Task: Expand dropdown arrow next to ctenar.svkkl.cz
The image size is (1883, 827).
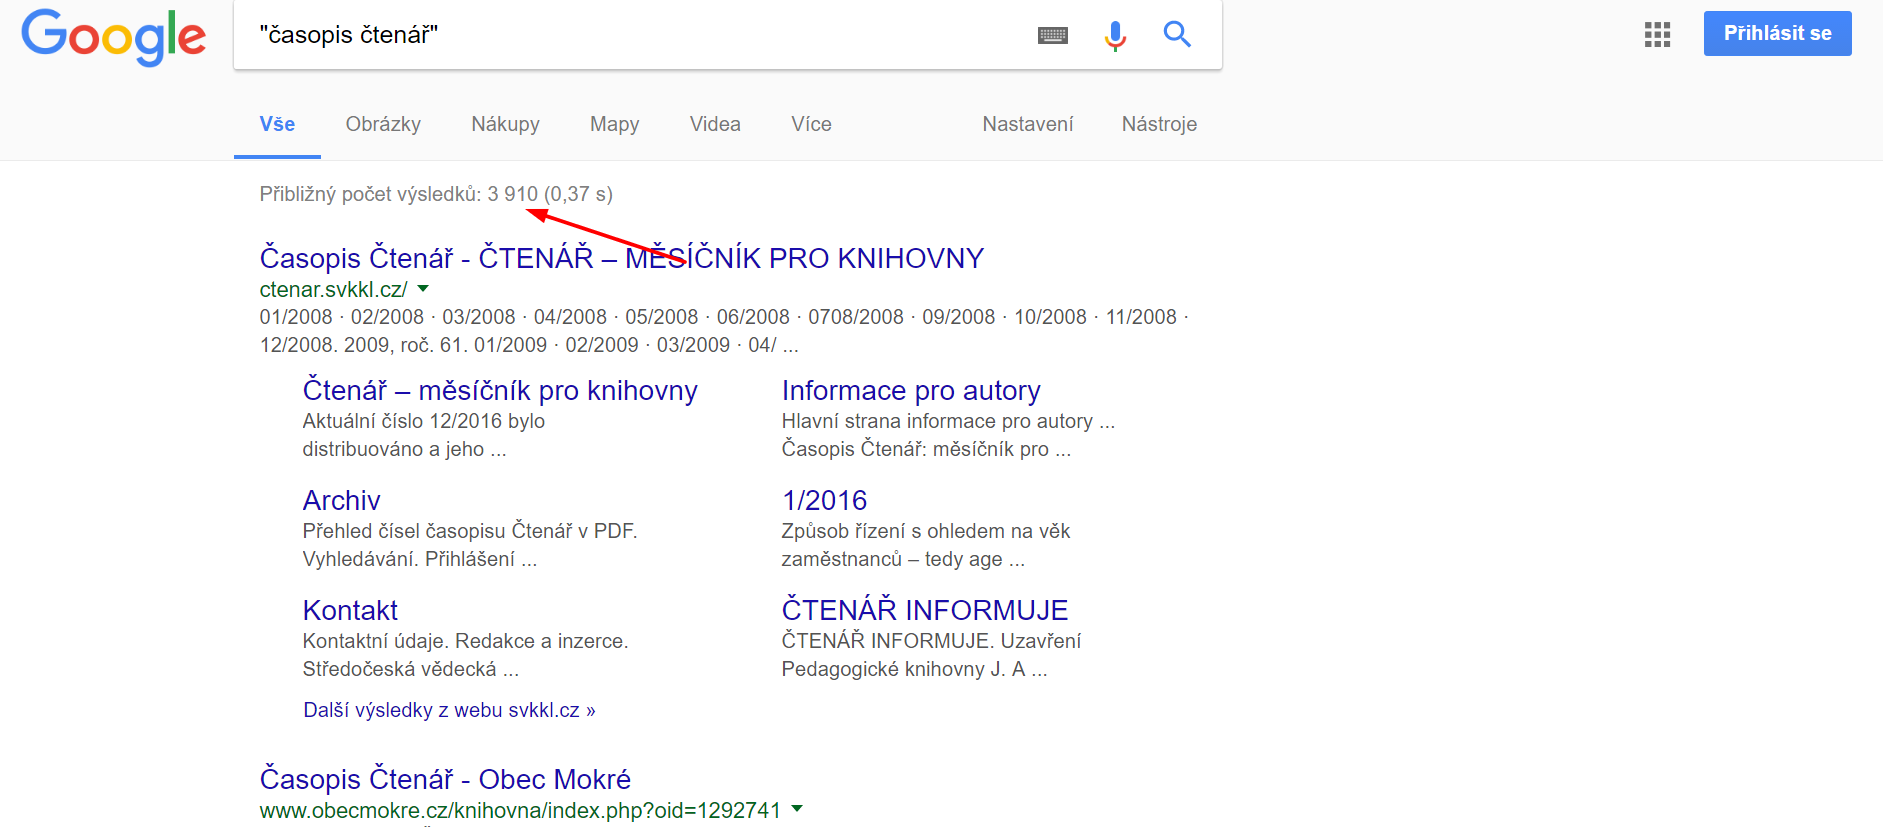Action: pos(423,289)
